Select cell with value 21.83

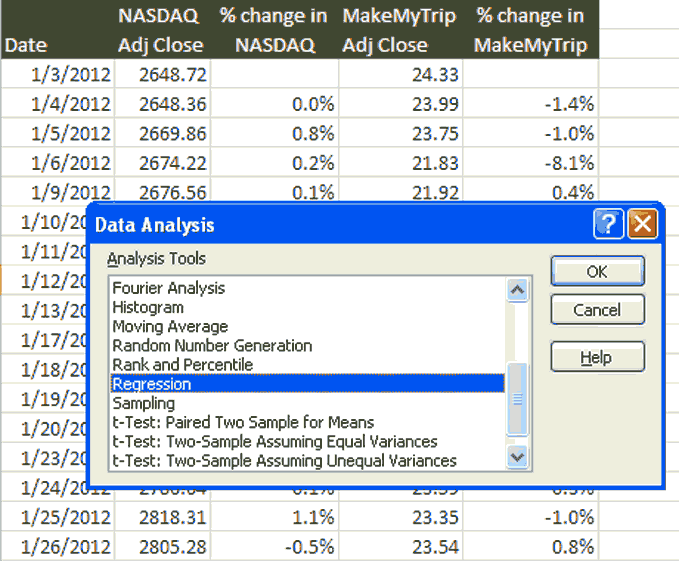[x=400, y=163]
